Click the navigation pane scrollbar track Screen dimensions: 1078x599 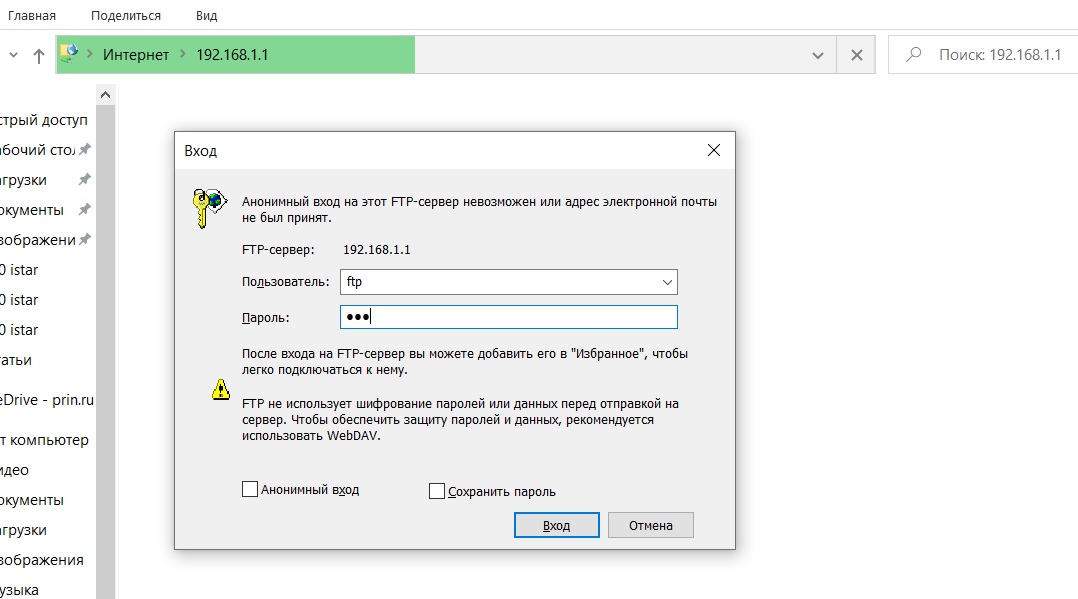coord(105,351)
